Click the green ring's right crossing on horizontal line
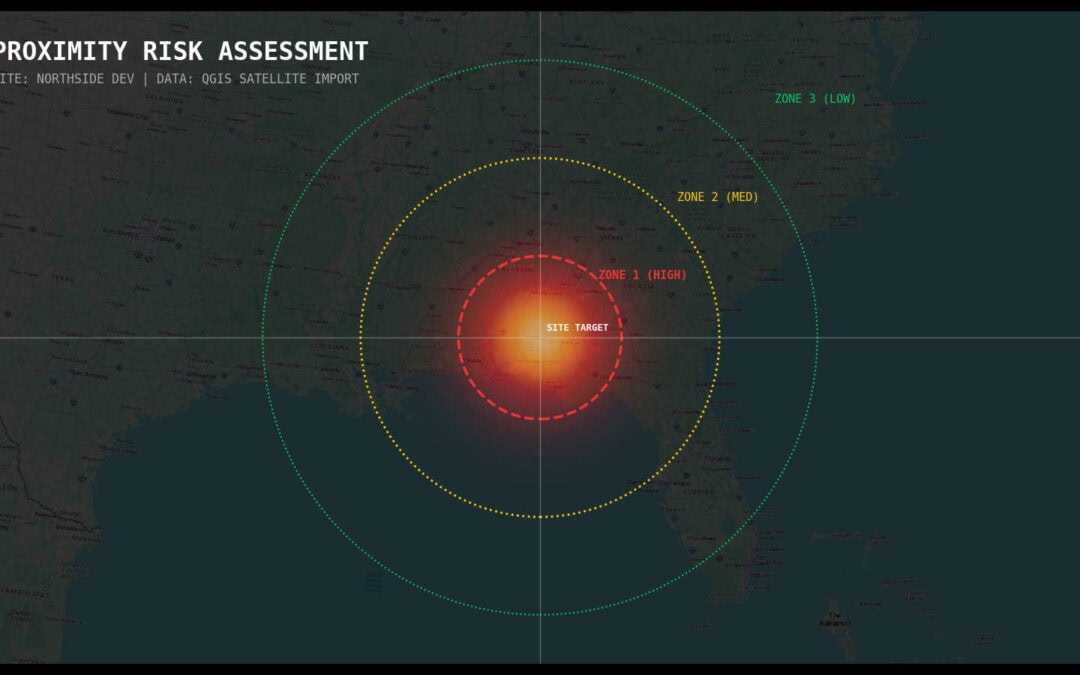This screenshot has height=675, width=1080. (818, 338)
